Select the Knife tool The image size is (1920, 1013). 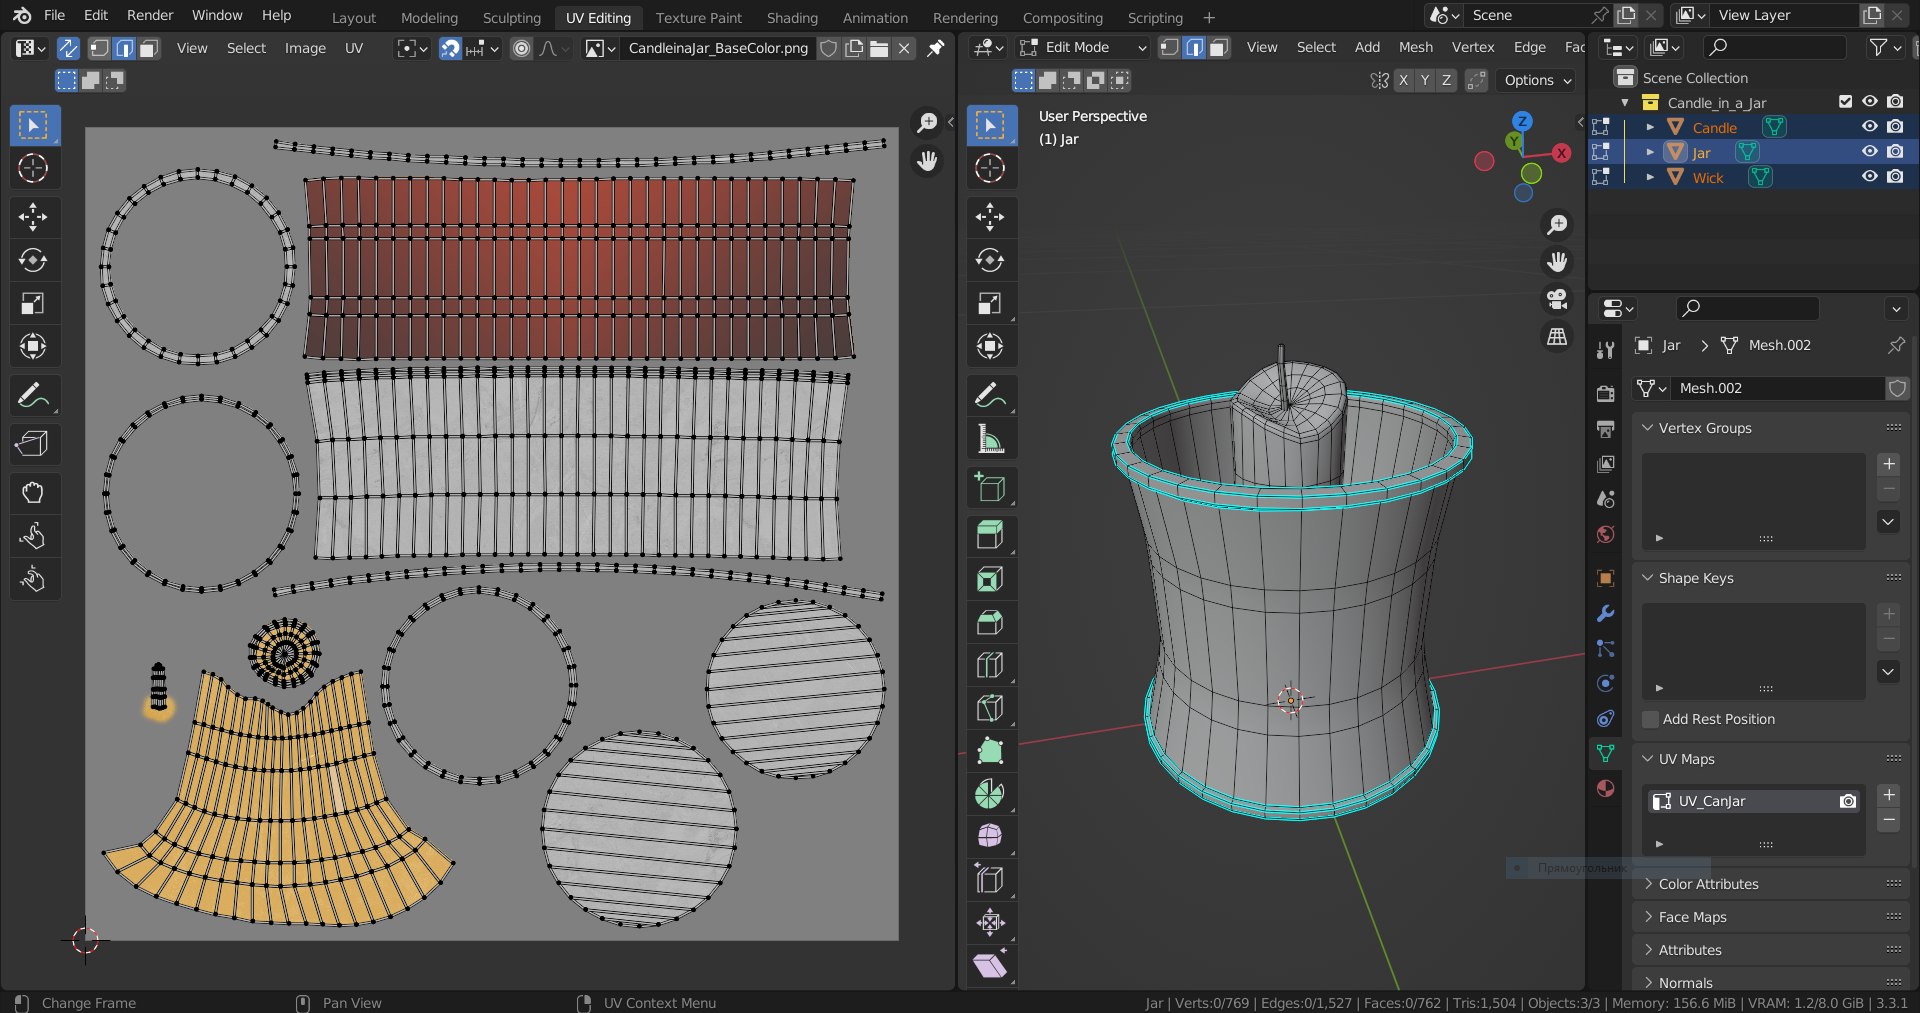[x=990, y=708]
